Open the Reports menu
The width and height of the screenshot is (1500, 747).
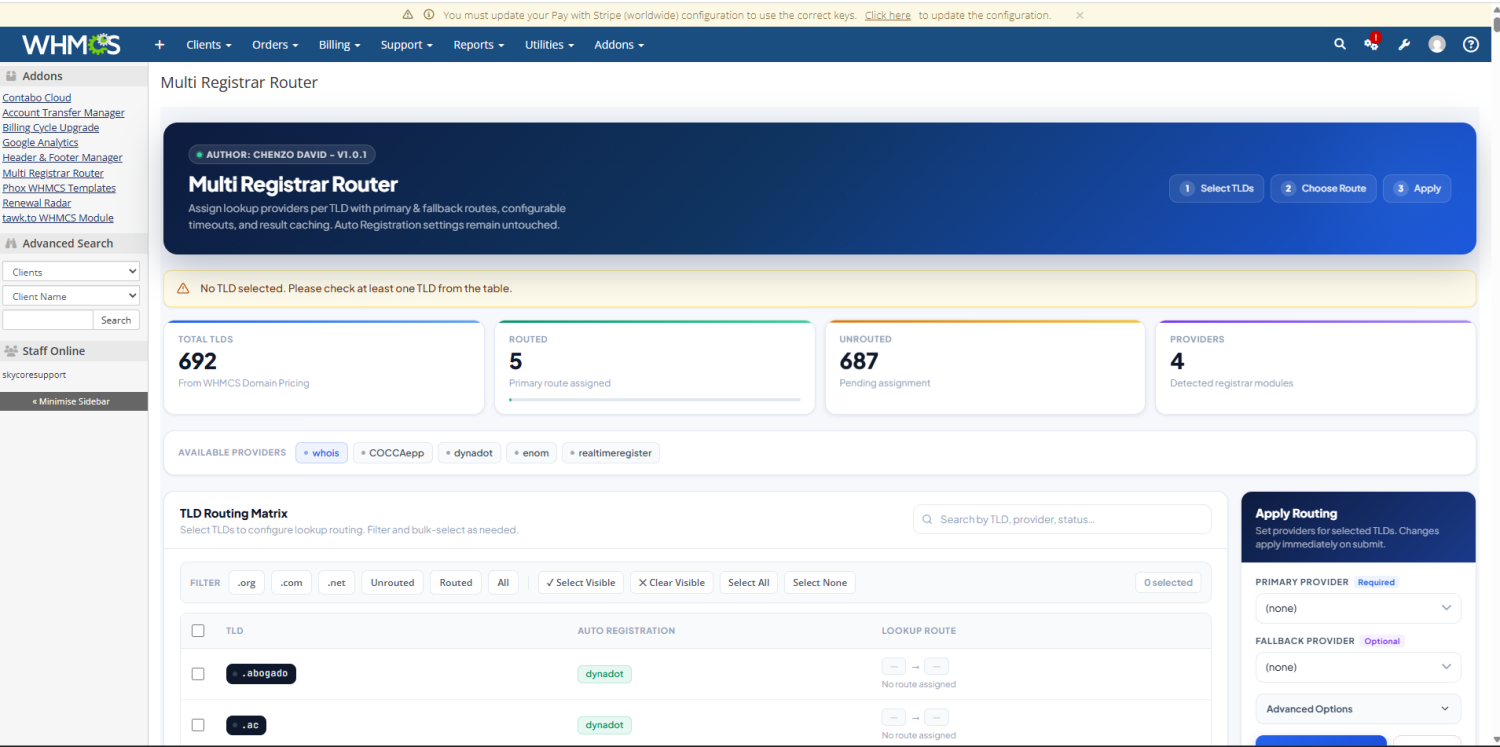click(x=479, y=45)
